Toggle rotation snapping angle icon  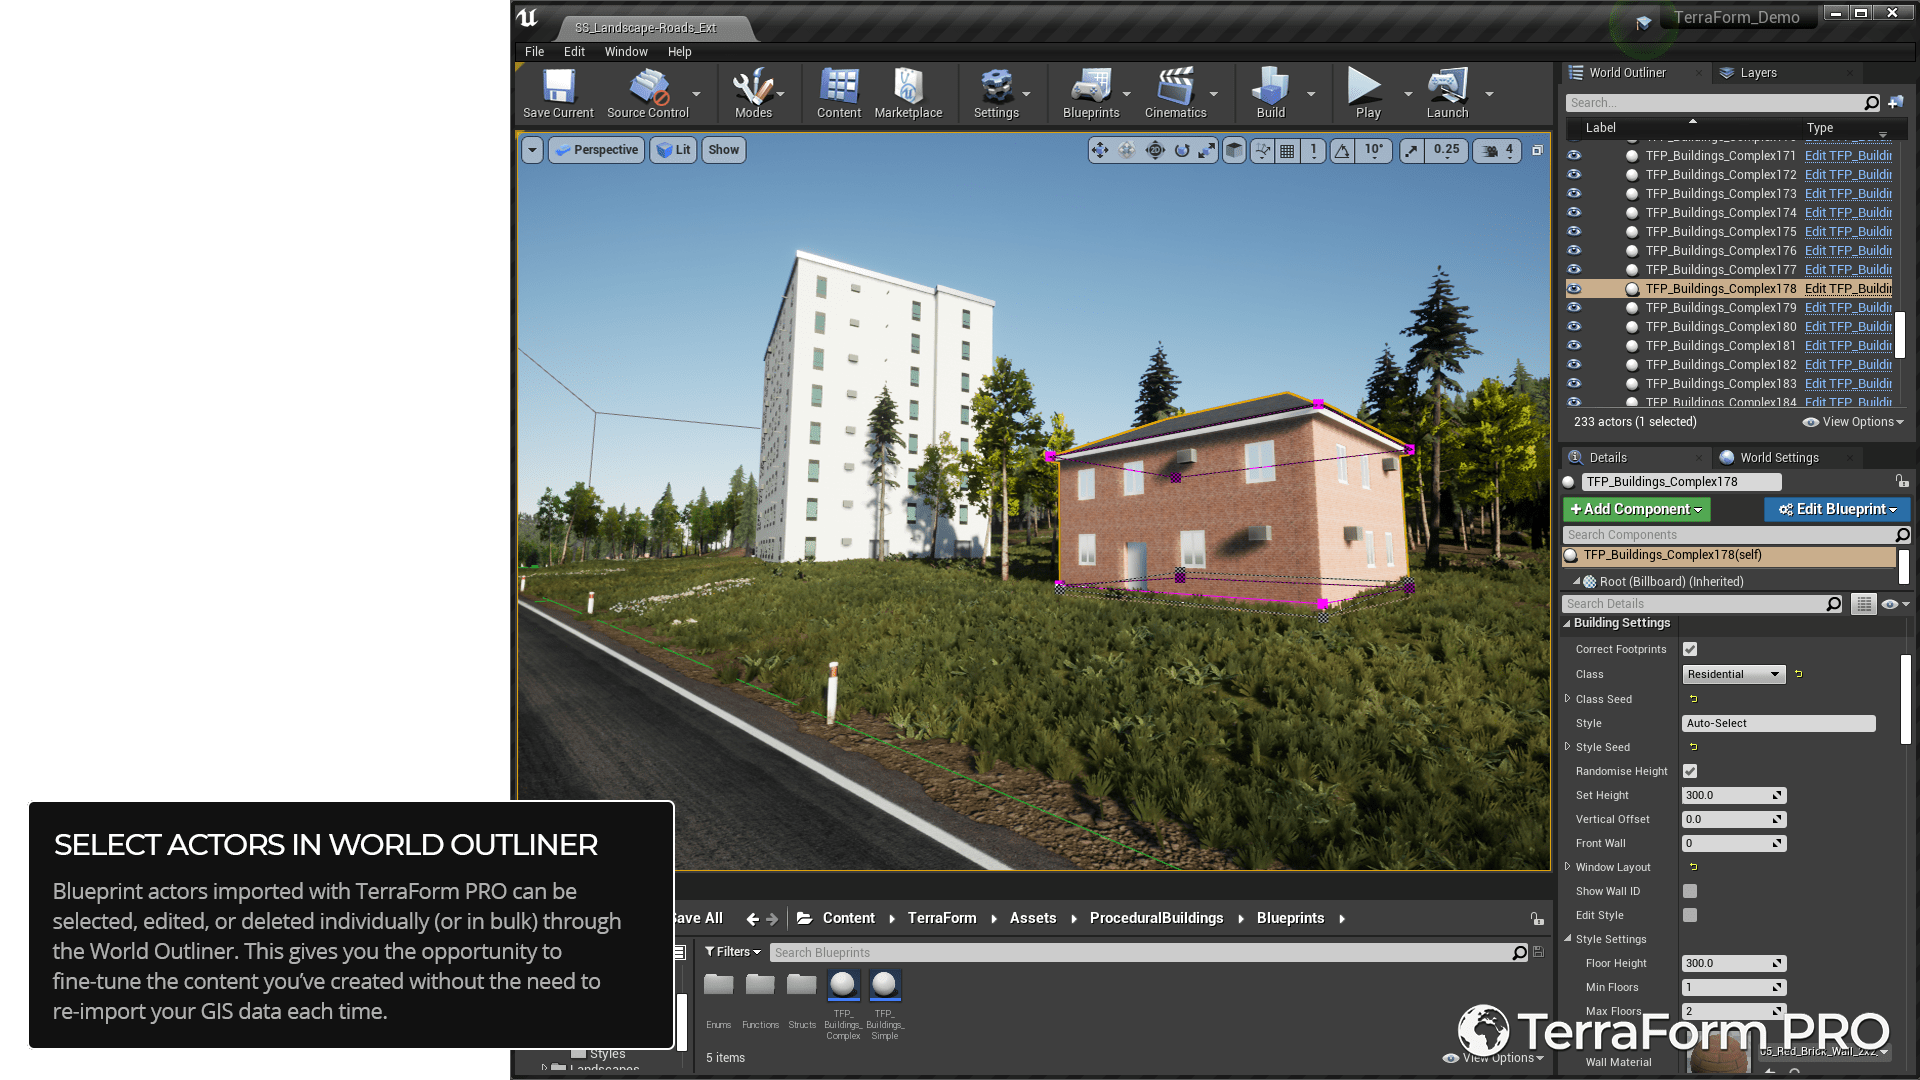(x=1342, y=150)
